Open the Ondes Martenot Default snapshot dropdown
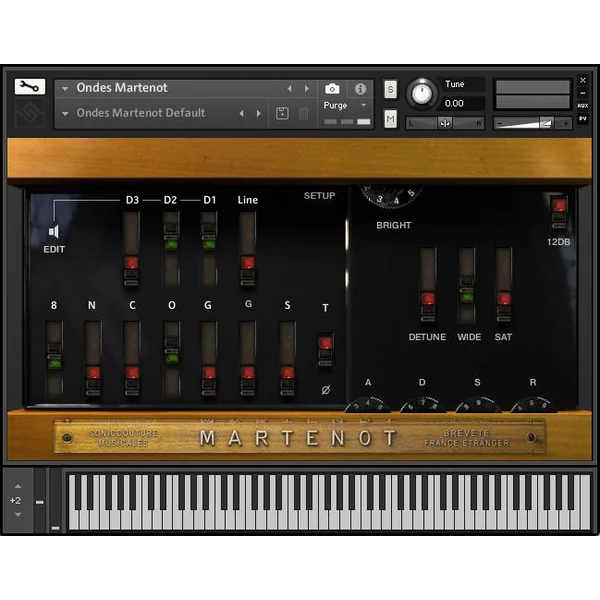The width and height of the screenshot is (600, 600). [65, 114]
